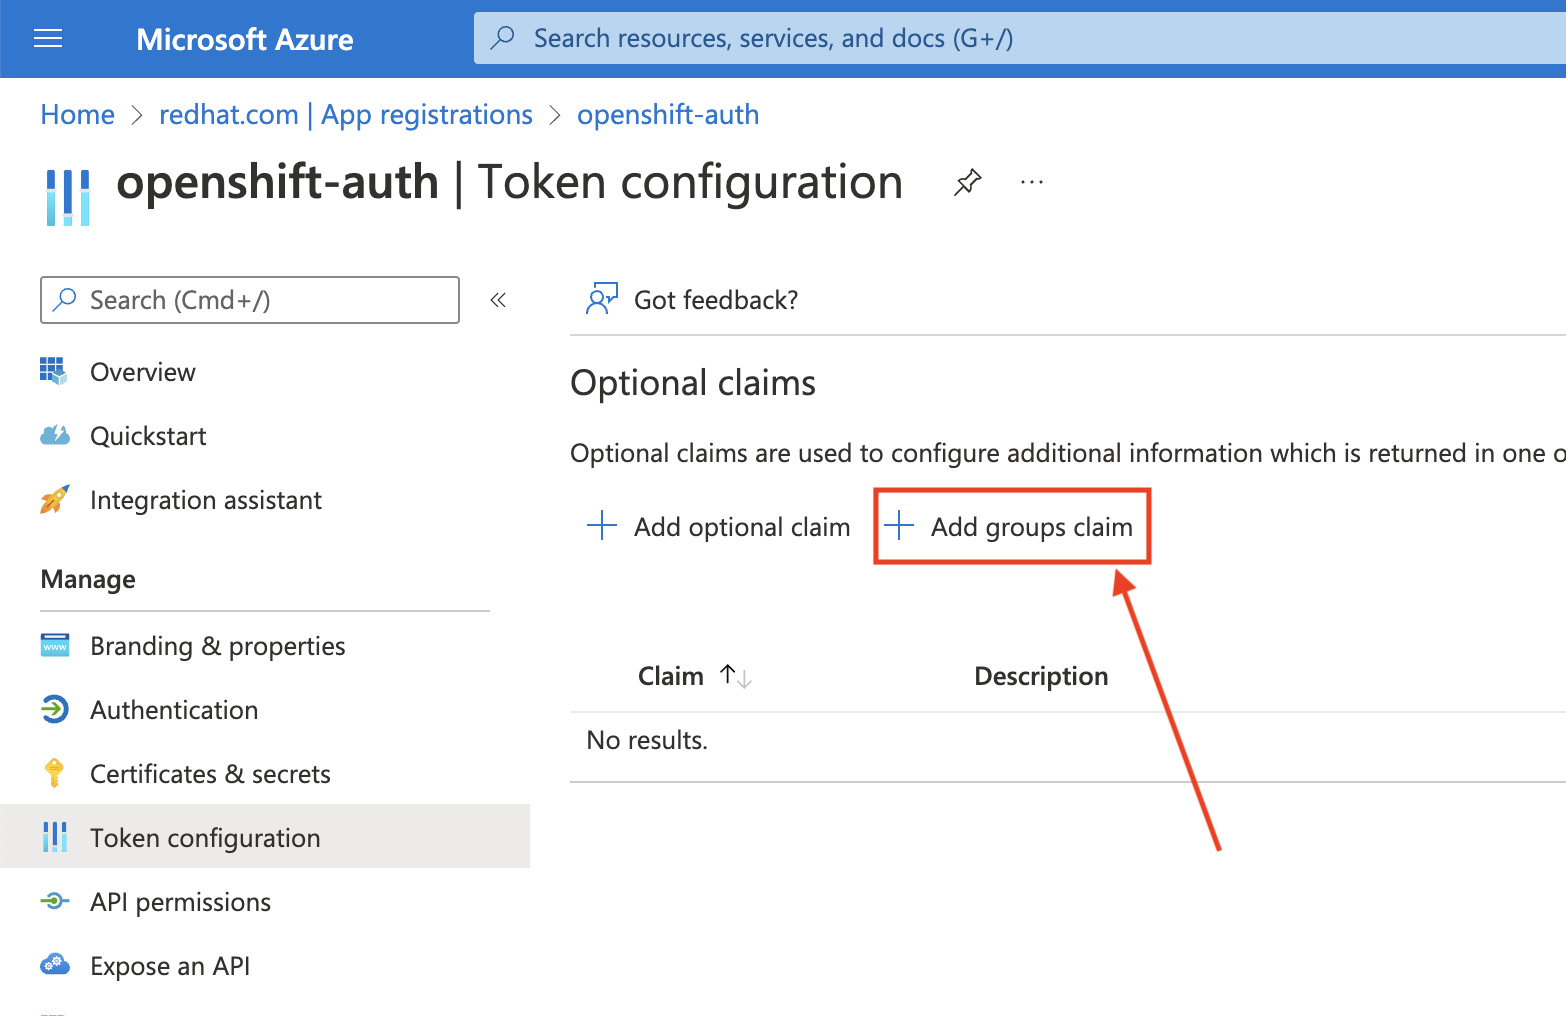The width and height of the screenshot is (1566, 1016).
Task: Select Authentication in Manage section
Action: (174, 710)
